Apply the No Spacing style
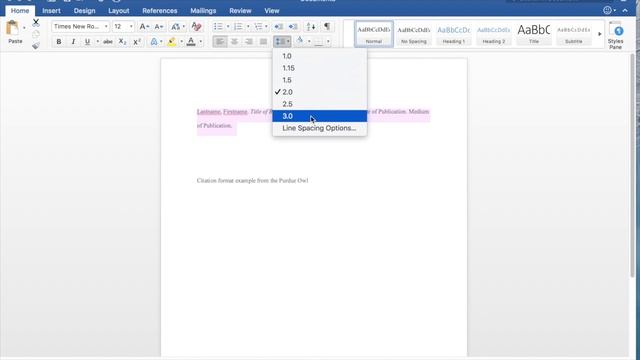Viewport: 640px width, 360px height. coord(413,34)
